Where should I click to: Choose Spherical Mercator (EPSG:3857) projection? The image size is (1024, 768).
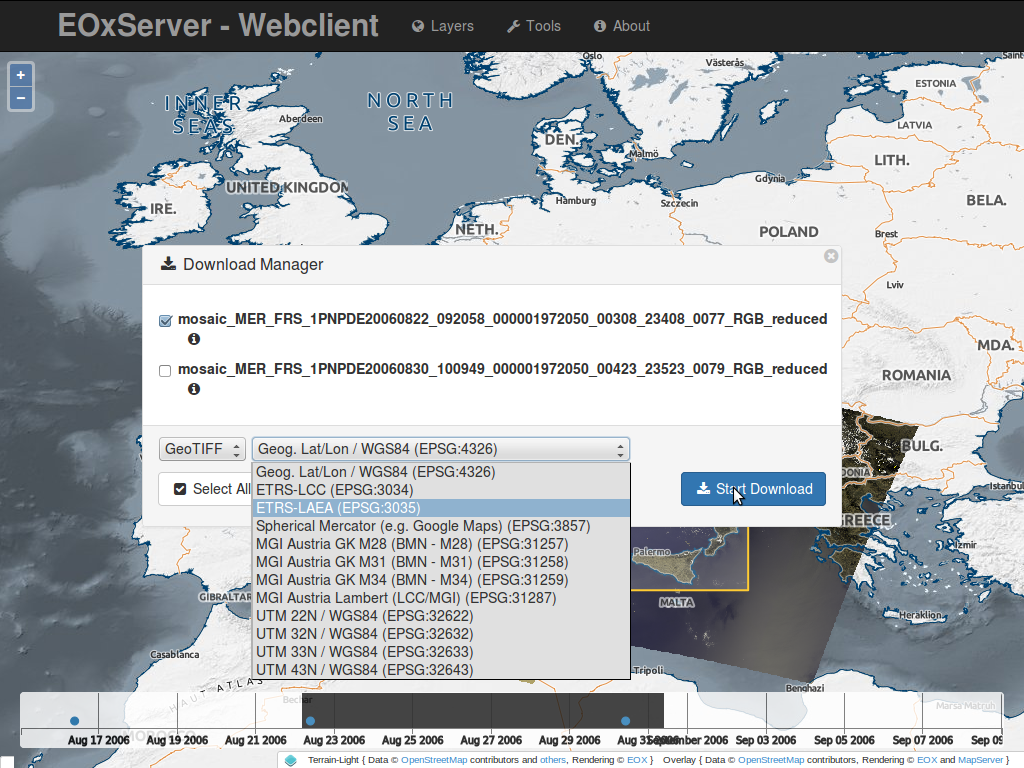tap(441, 526)
